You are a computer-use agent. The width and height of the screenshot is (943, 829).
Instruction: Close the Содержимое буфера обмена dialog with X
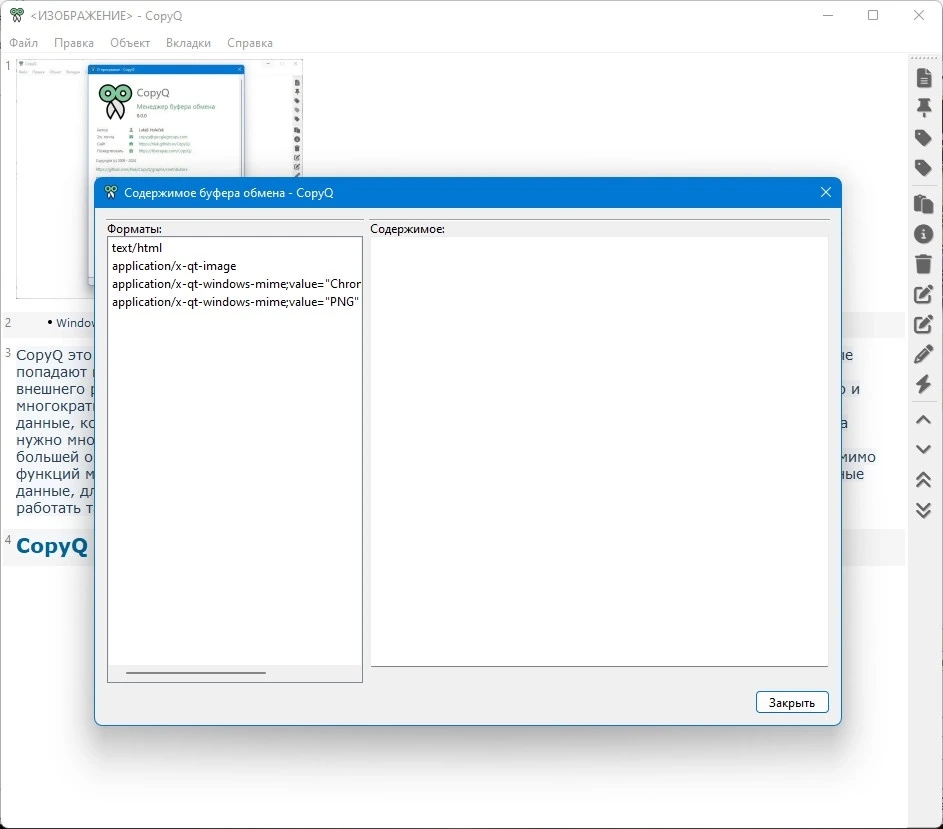pyautogui.click(x=826, y=192)
